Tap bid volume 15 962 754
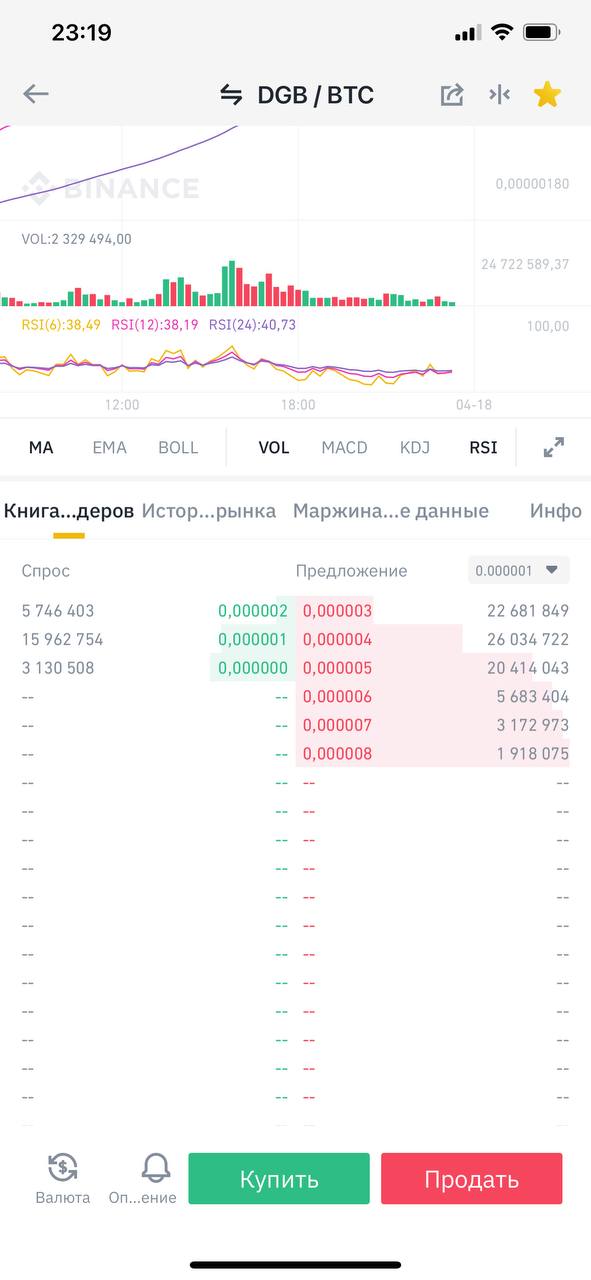Screen dimensions: 591x1280 62,639
